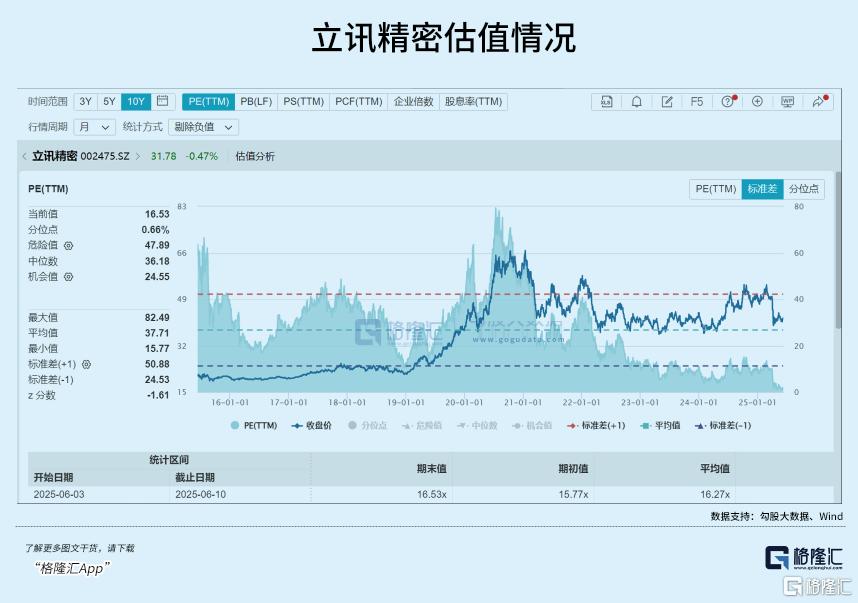Click the edit note pencil icon

pyautogui.click(x=666, y=102)
